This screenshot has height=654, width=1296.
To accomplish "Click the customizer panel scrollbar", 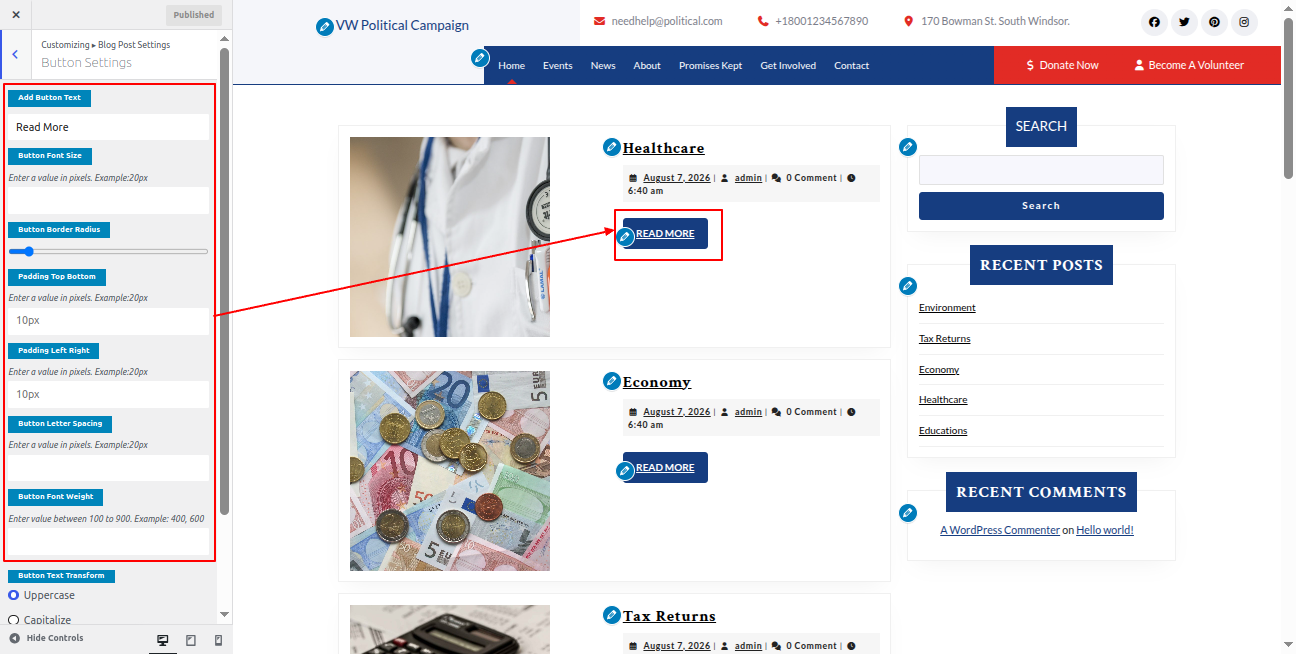I will tap(225, 280).
